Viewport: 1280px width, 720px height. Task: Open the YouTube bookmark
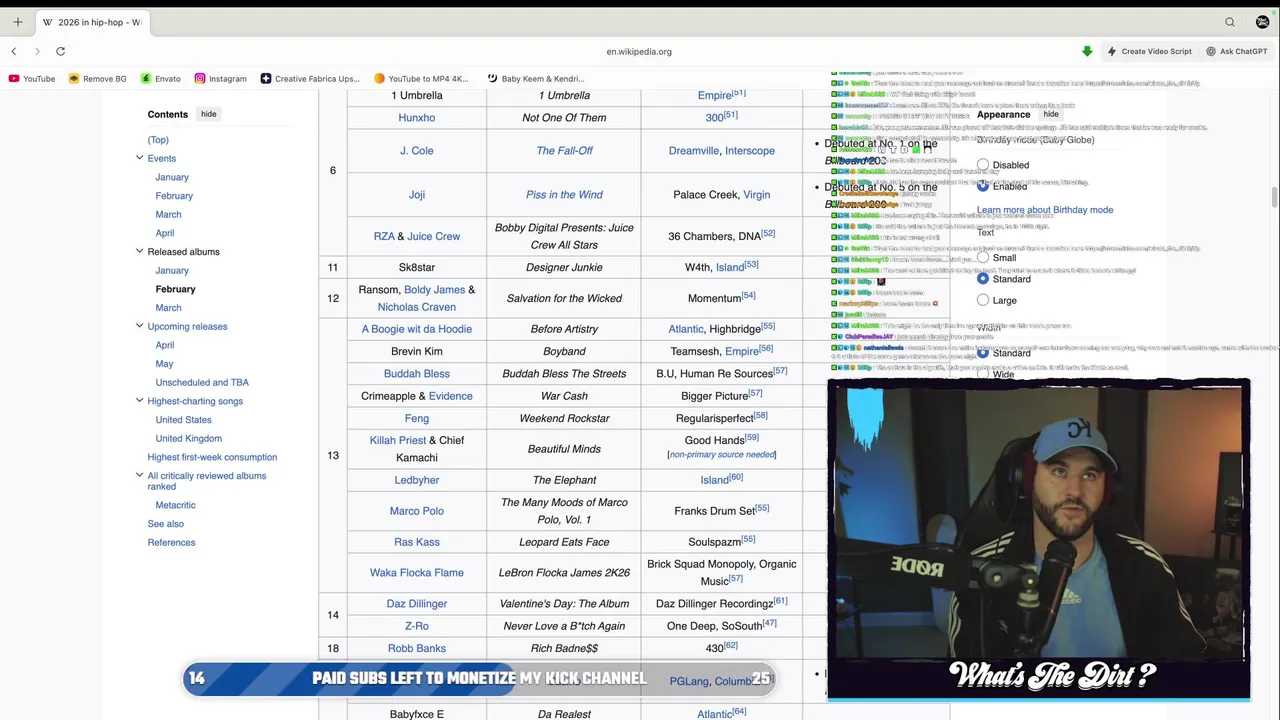pyautogui.click(x=31, y=78)
